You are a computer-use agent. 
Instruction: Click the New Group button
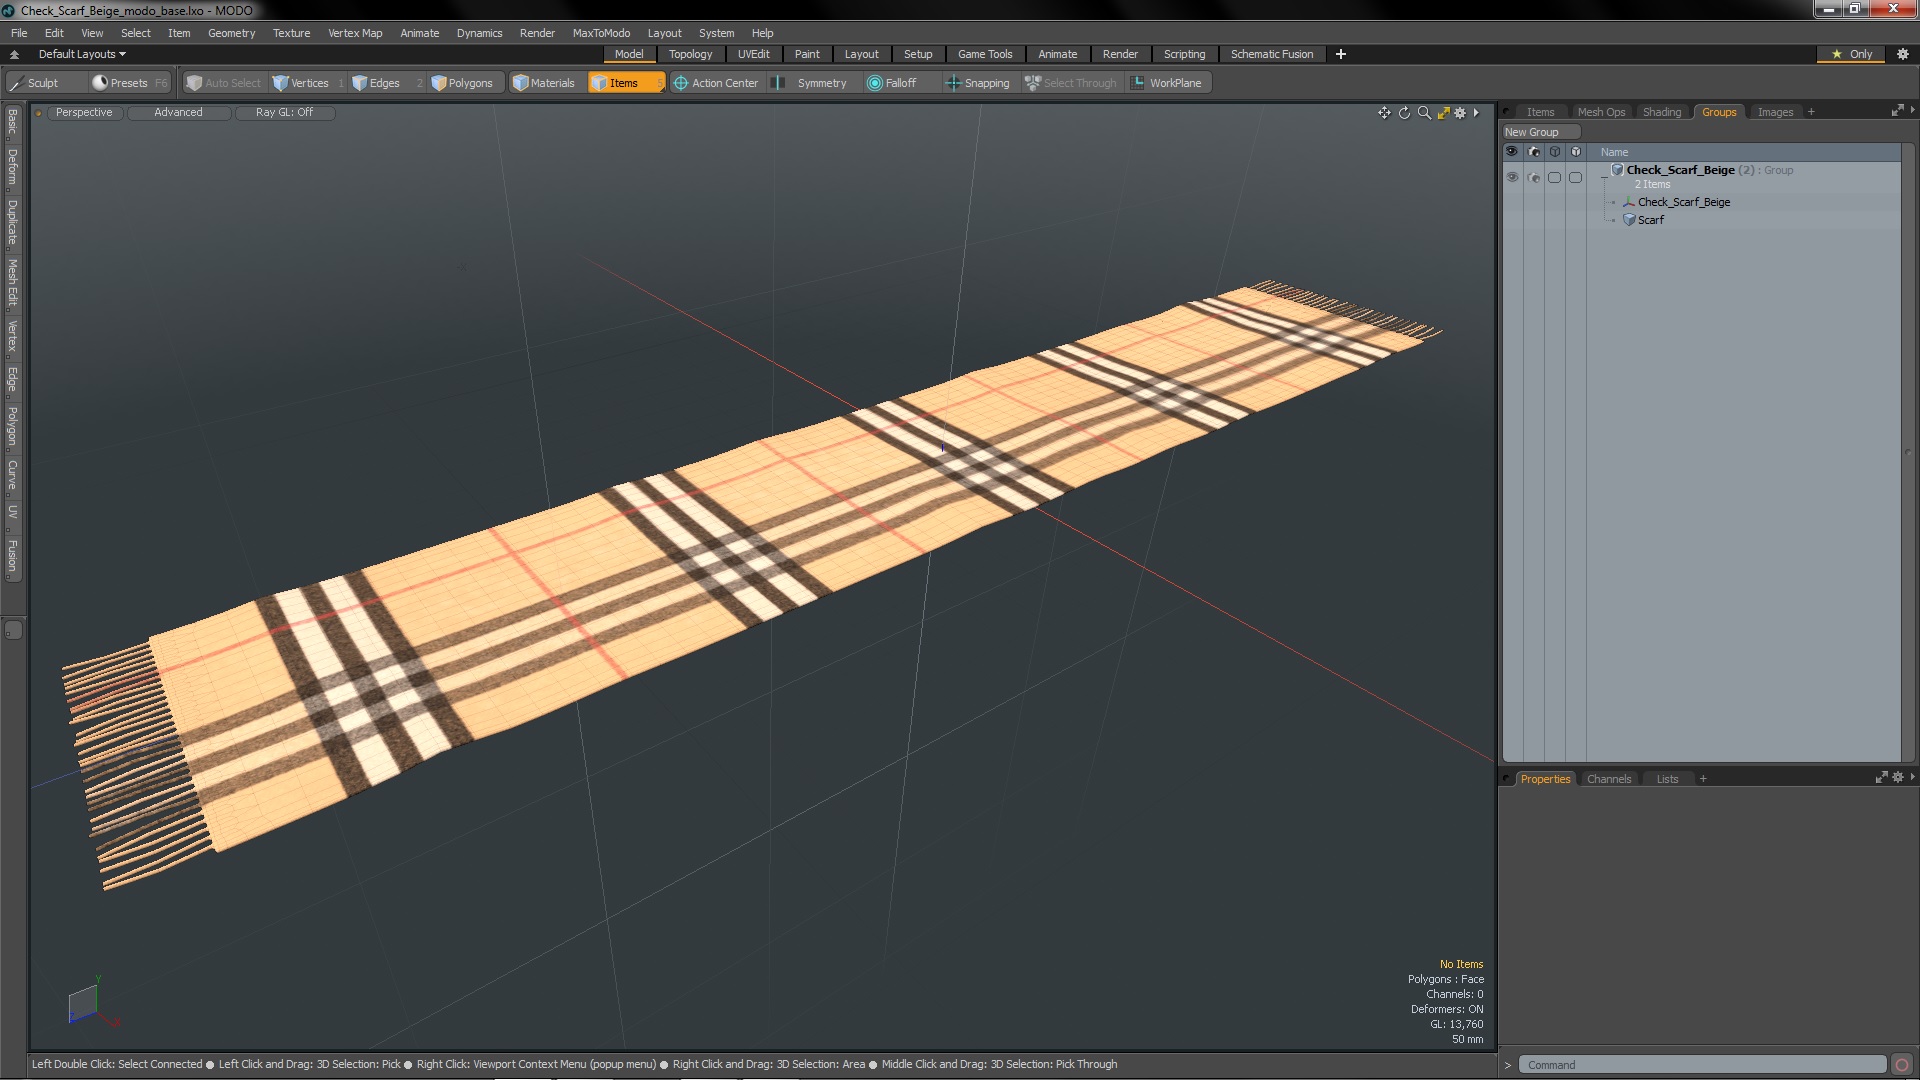(1540, 132)
